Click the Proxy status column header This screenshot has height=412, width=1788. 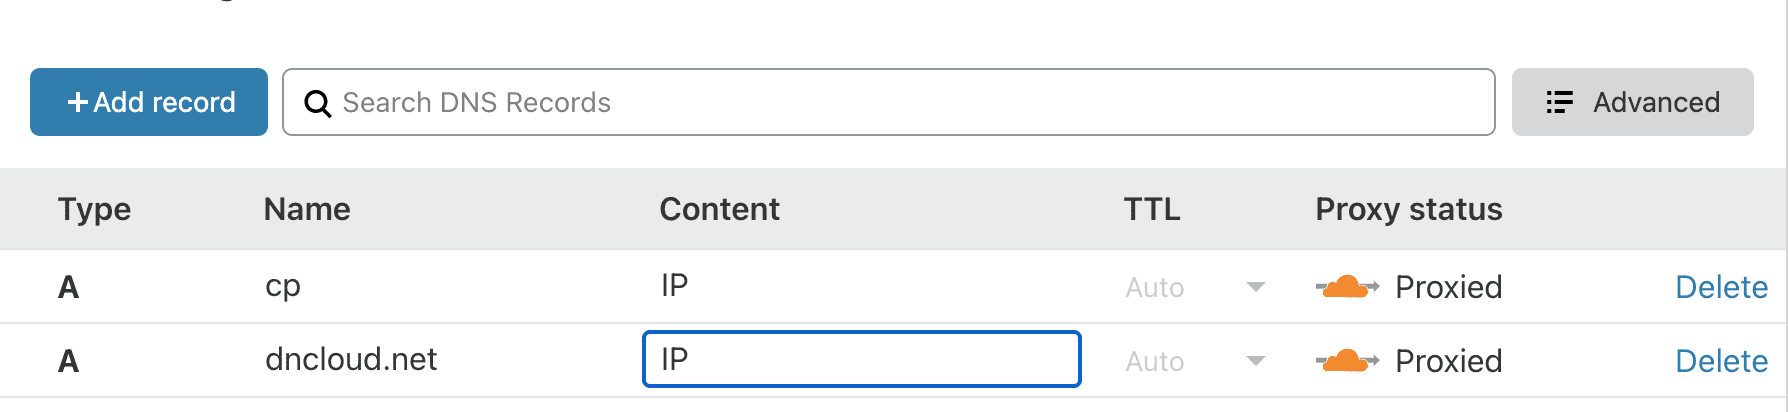(1408, 209)
